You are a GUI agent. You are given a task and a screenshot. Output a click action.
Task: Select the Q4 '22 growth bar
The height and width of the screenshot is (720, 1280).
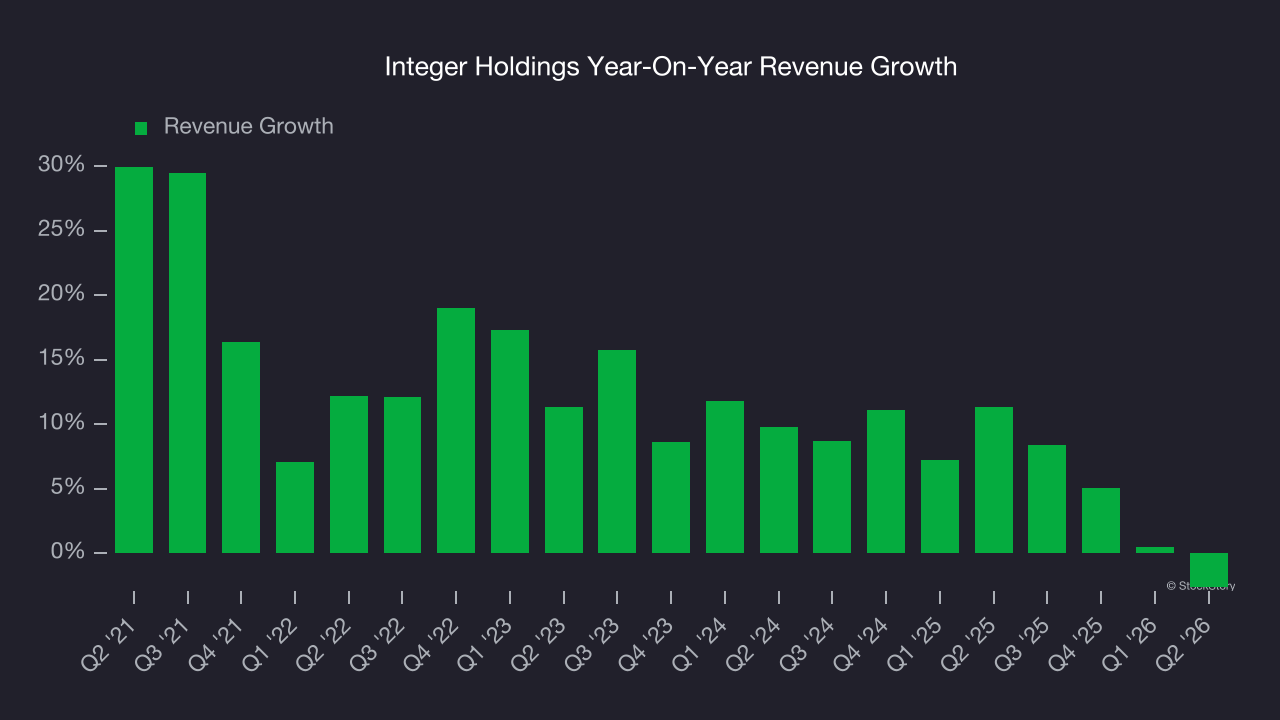[x=456, y=430]
